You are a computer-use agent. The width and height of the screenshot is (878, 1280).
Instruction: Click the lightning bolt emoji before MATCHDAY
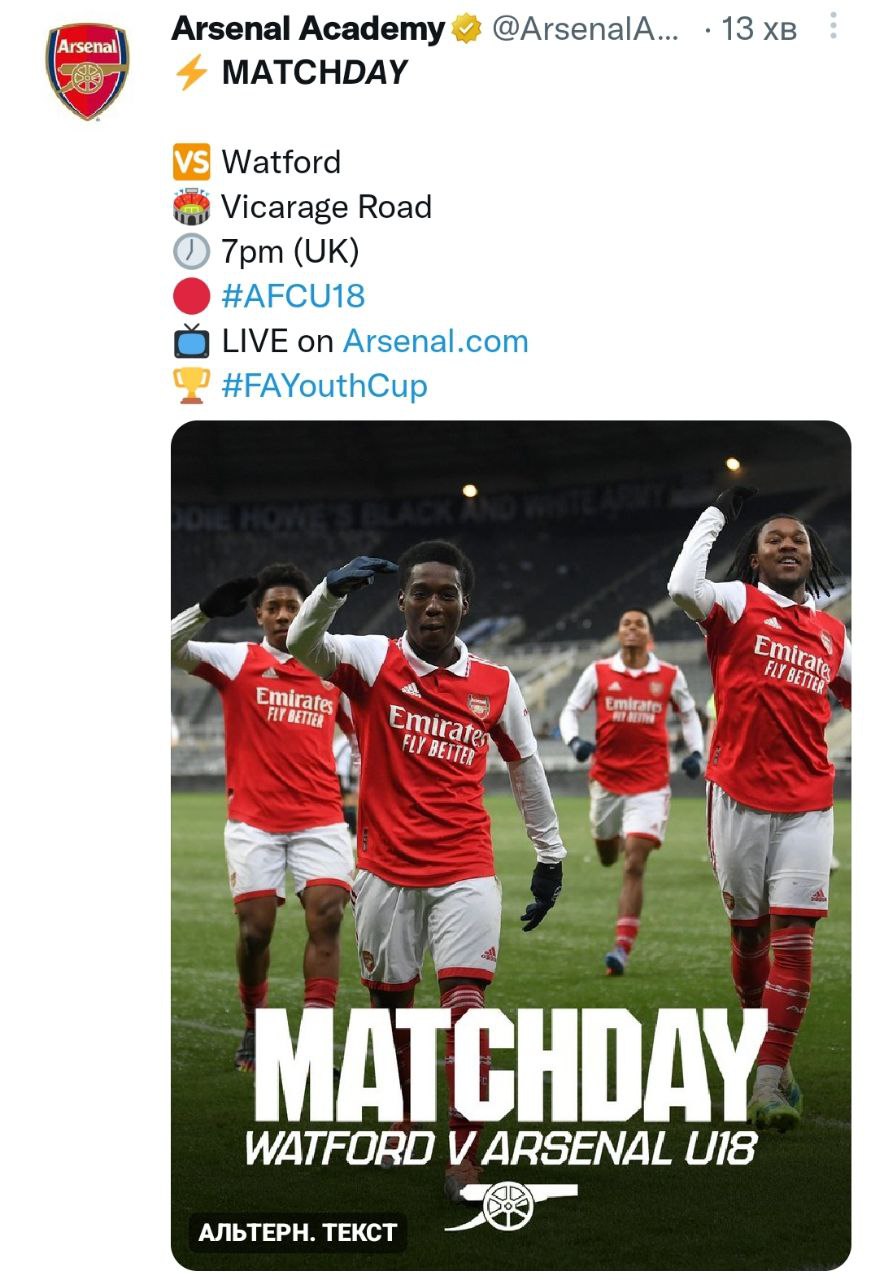click(x=191, y=73)
